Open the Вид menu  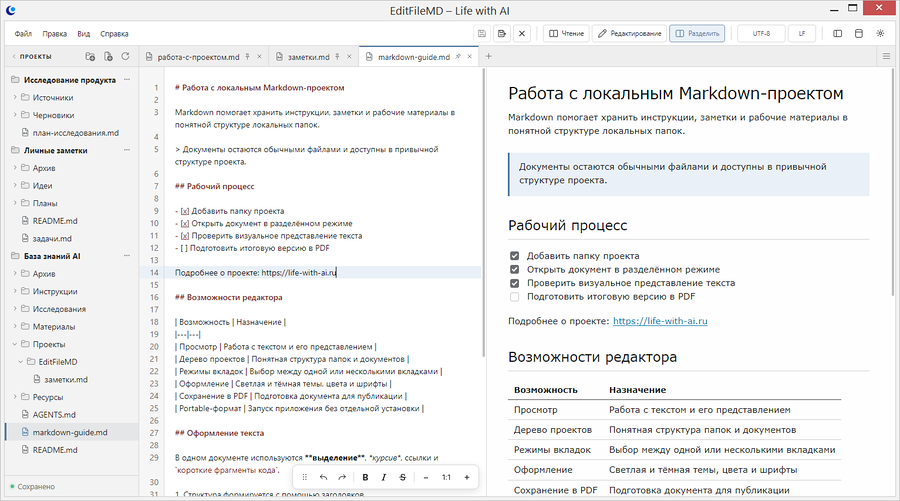pos(84,34)
